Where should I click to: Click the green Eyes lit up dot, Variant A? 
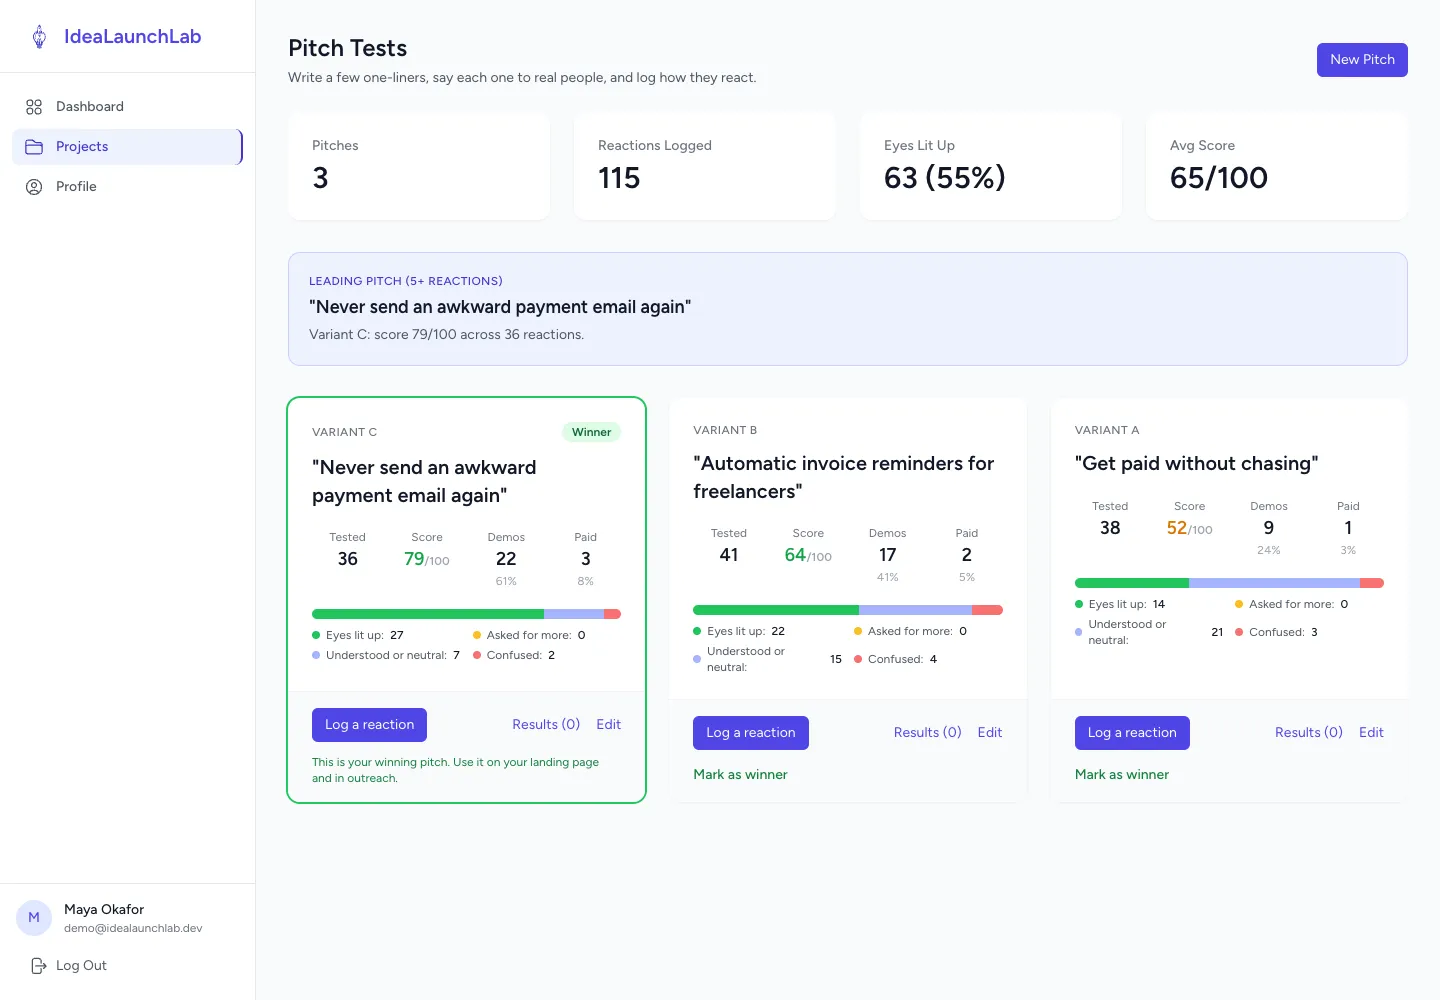(x=1079, y=604)
